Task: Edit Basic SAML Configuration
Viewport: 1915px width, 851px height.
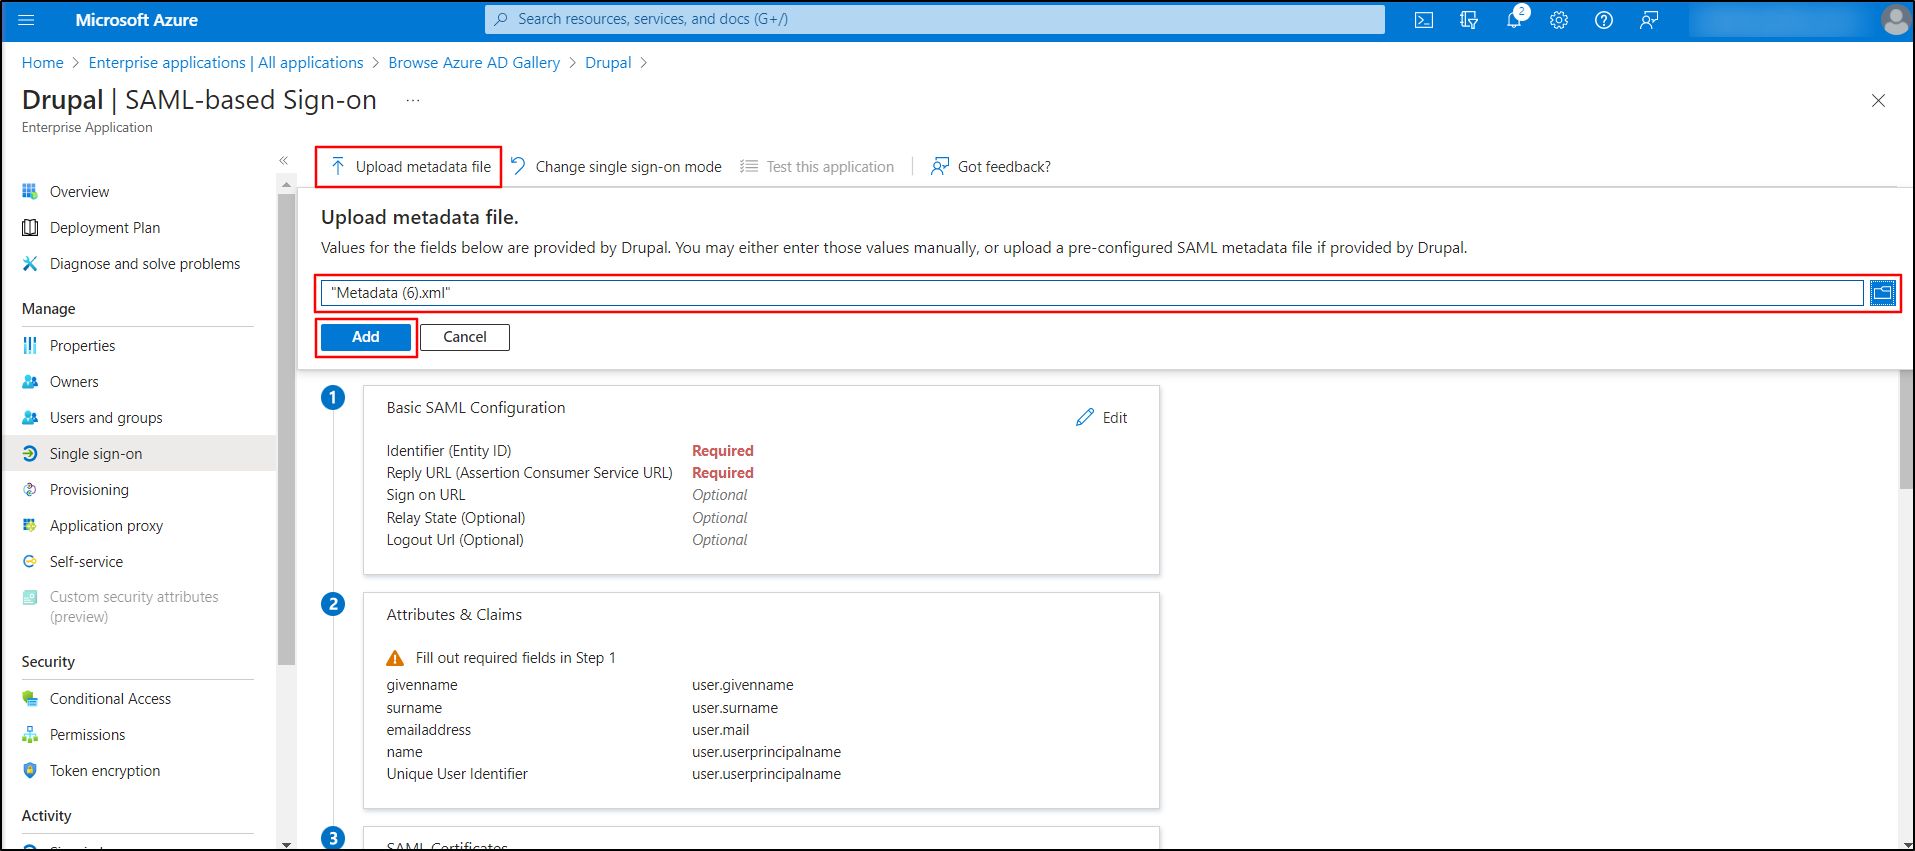Action: [x=1102, y=418]
